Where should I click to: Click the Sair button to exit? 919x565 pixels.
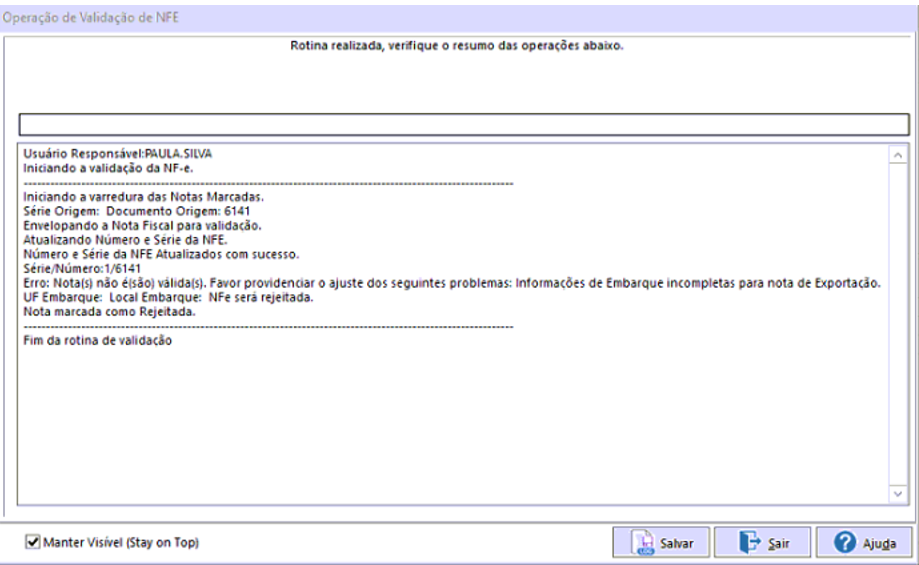coord(763,543)
